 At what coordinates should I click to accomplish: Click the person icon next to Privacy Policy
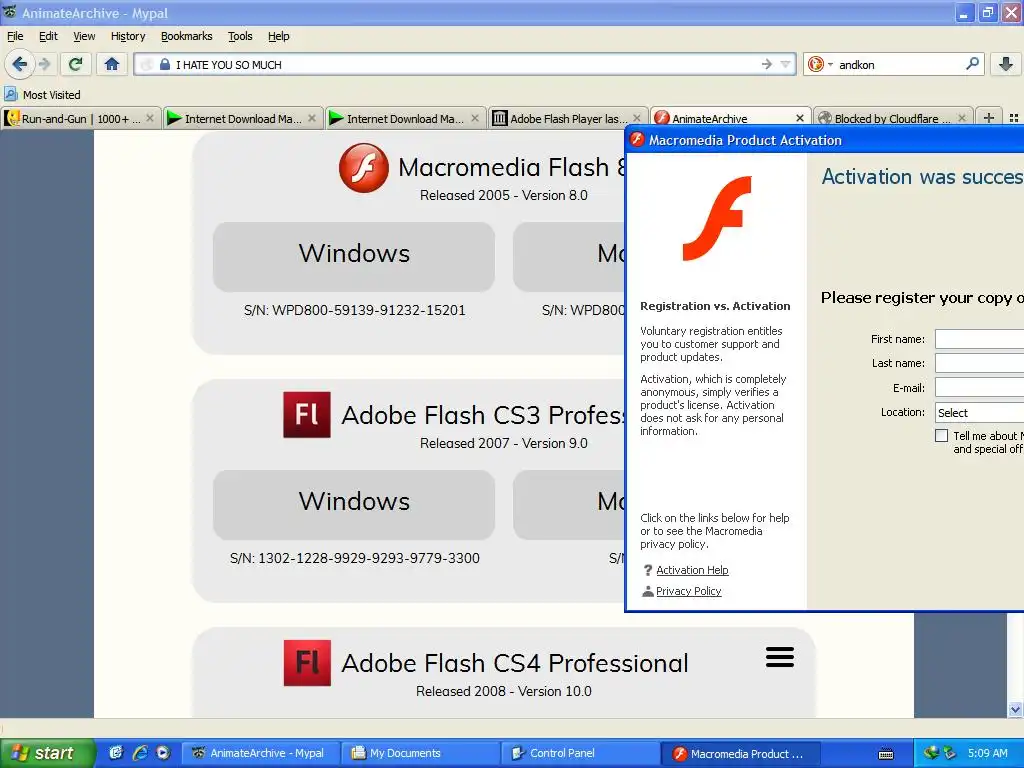[x=648, y=591]
